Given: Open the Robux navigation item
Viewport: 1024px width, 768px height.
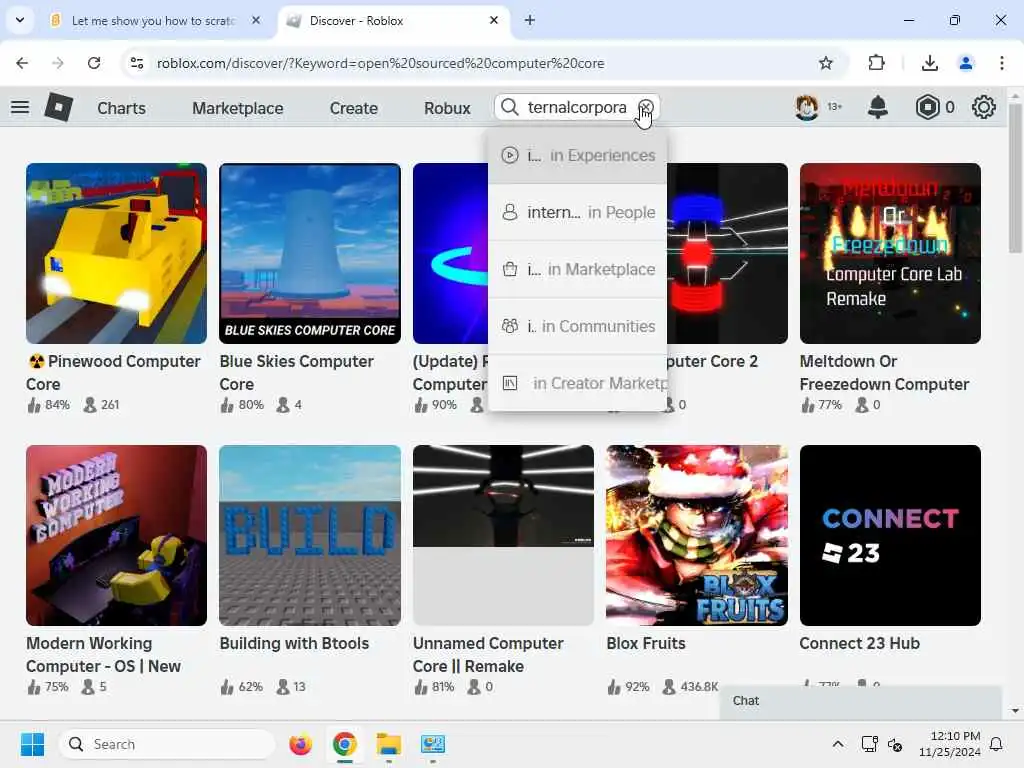Looking at the screenshot, I should pyautogui.click(x=447, y=108).
